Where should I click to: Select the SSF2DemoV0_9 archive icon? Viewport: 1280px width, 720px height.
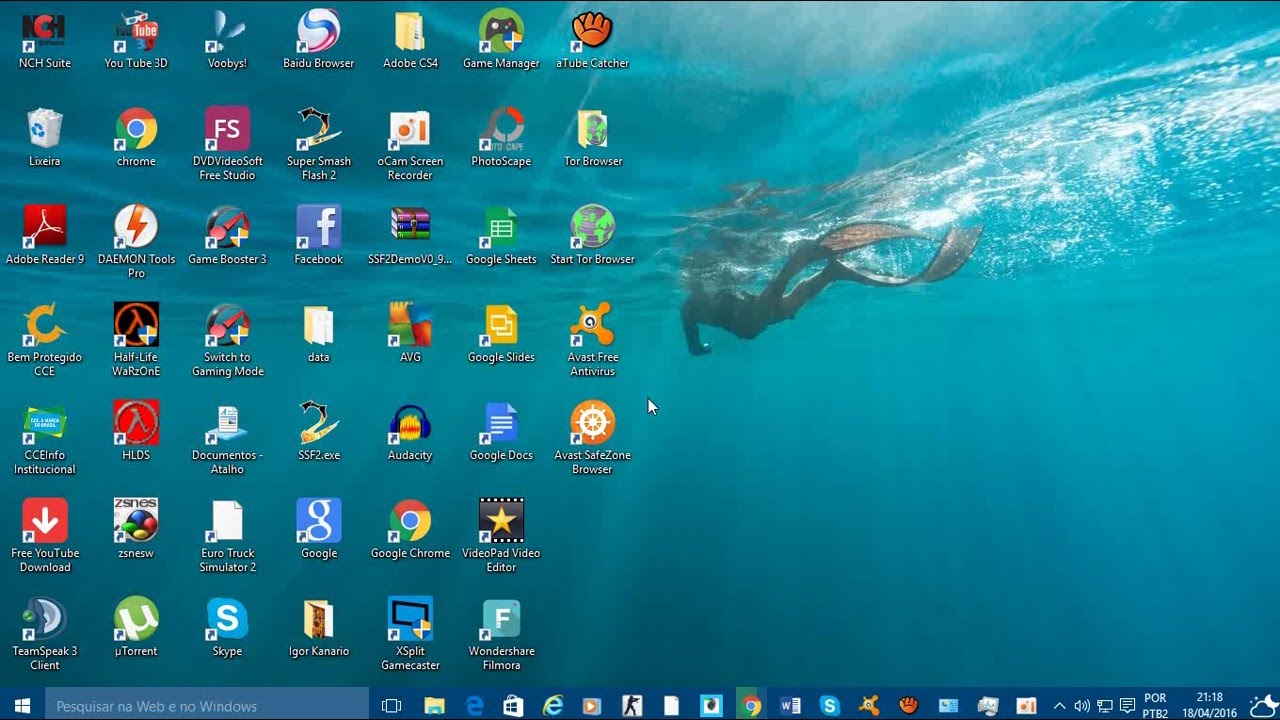(410, 236)
